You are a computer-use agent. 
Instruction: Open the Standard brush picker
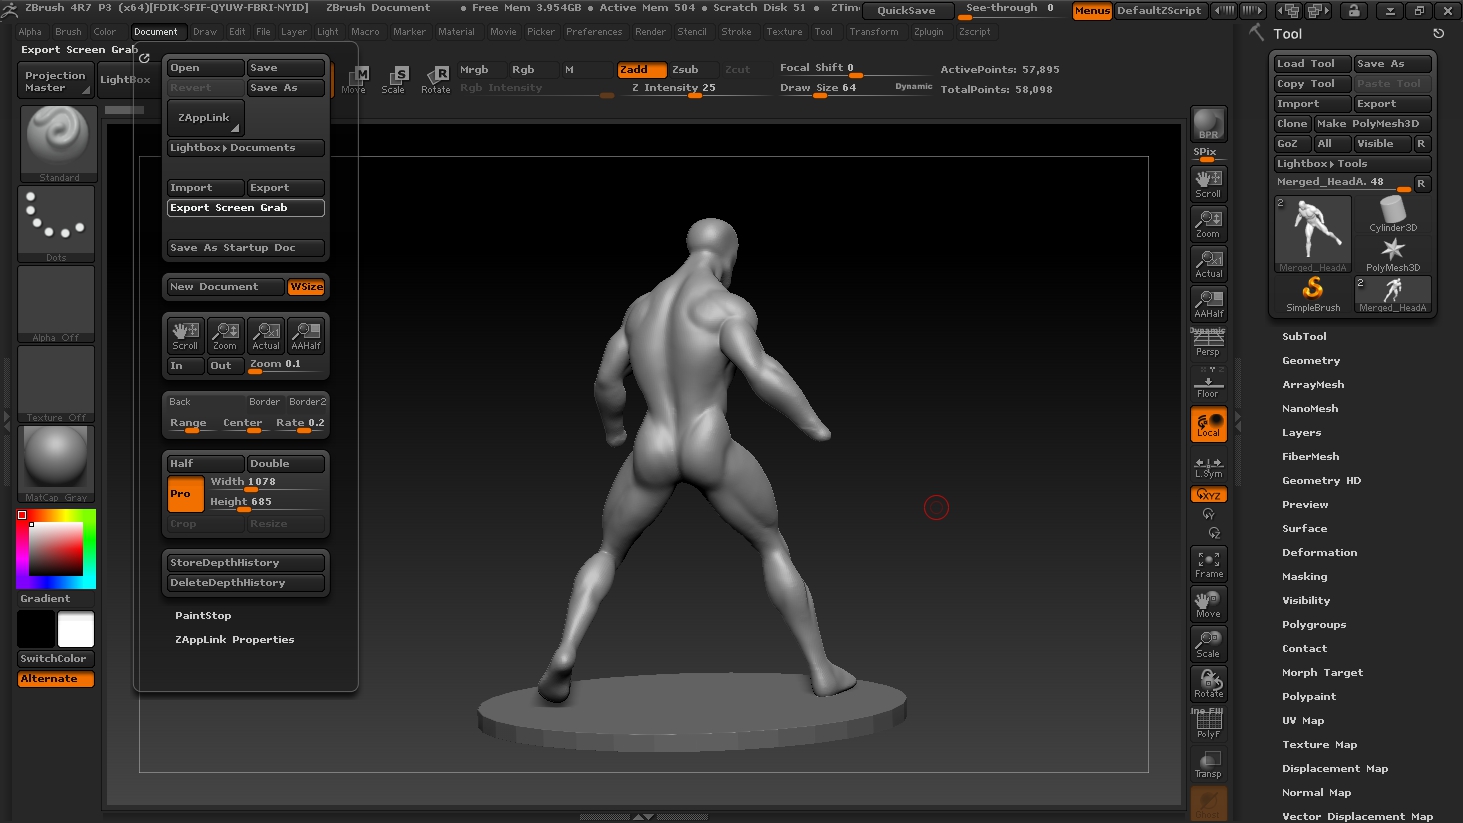58,144
